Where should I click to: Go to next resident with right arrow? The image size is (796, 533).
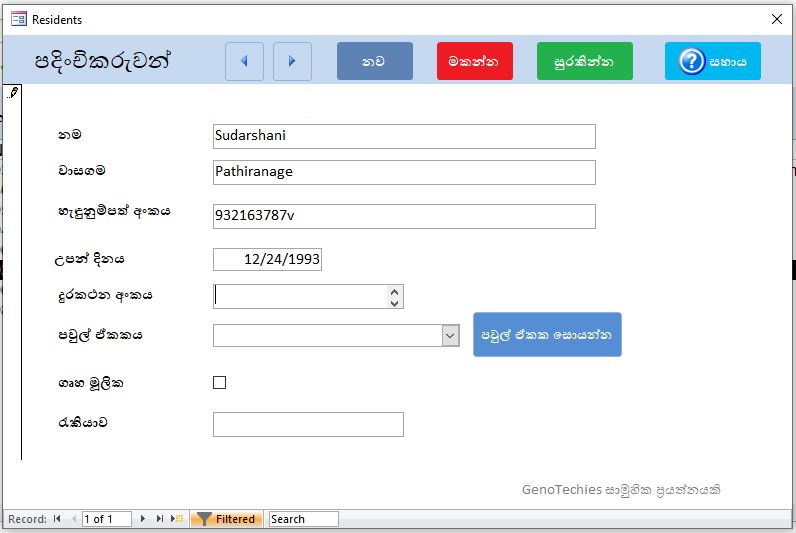click(x=292, y=61)
